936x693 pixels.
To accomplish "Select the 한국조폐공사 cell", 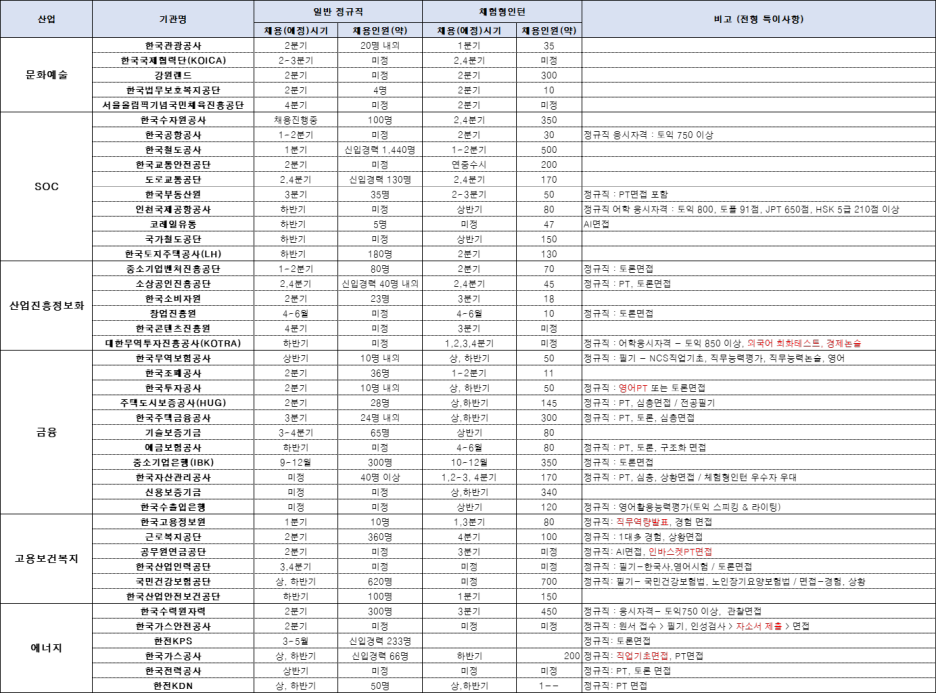I will pos(173,373).
